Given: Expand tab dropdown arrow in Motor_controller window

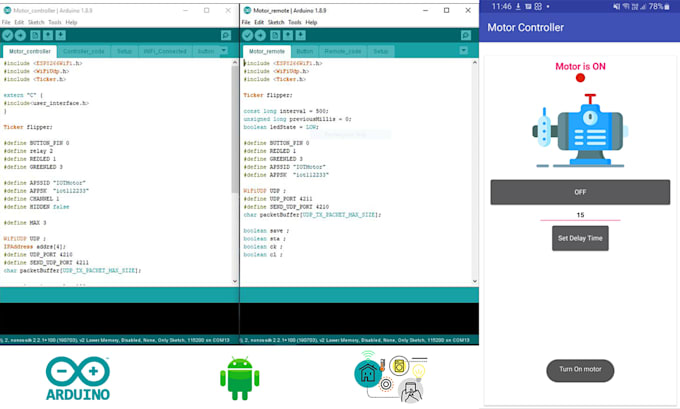Looking at the screenshot, I should [224, 51].
